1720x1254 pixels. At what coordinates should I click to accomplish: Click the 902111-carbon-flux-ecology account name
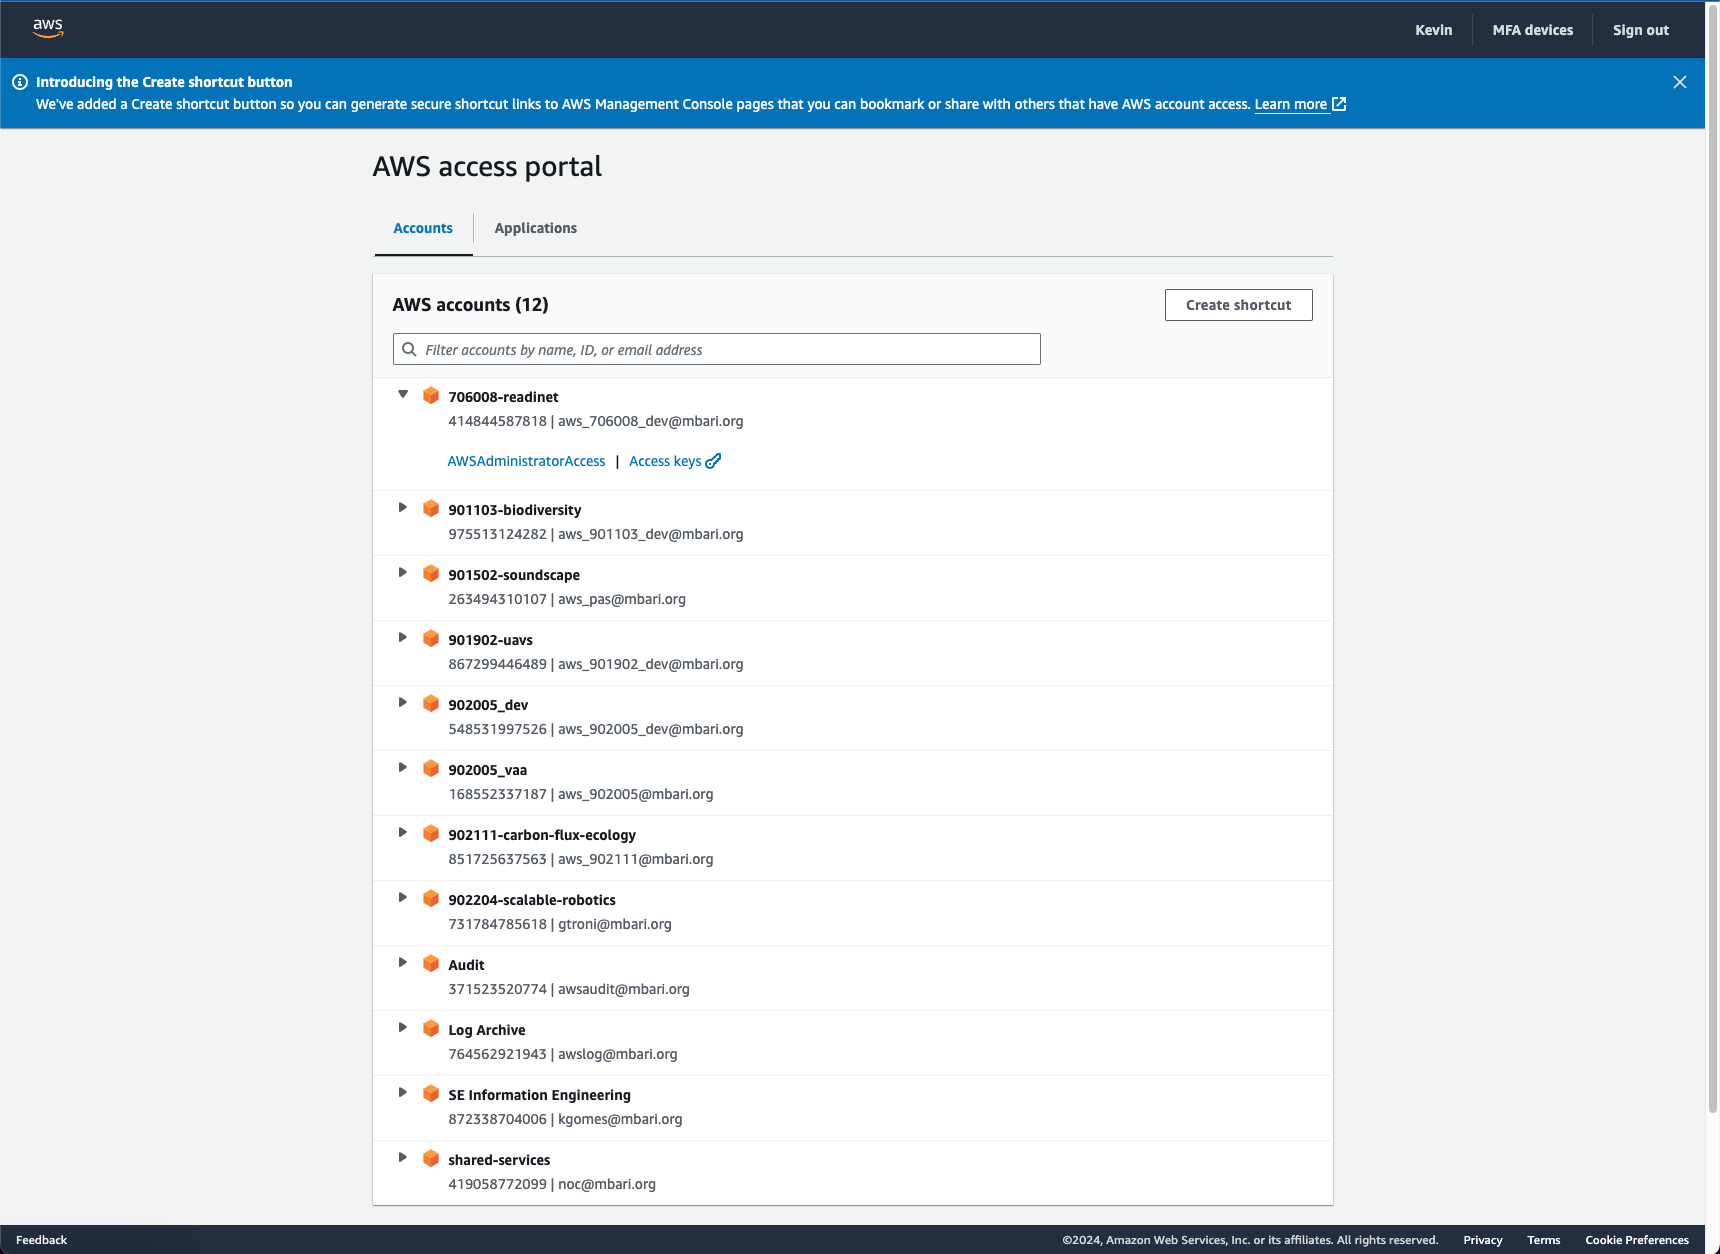click(542, 835)
